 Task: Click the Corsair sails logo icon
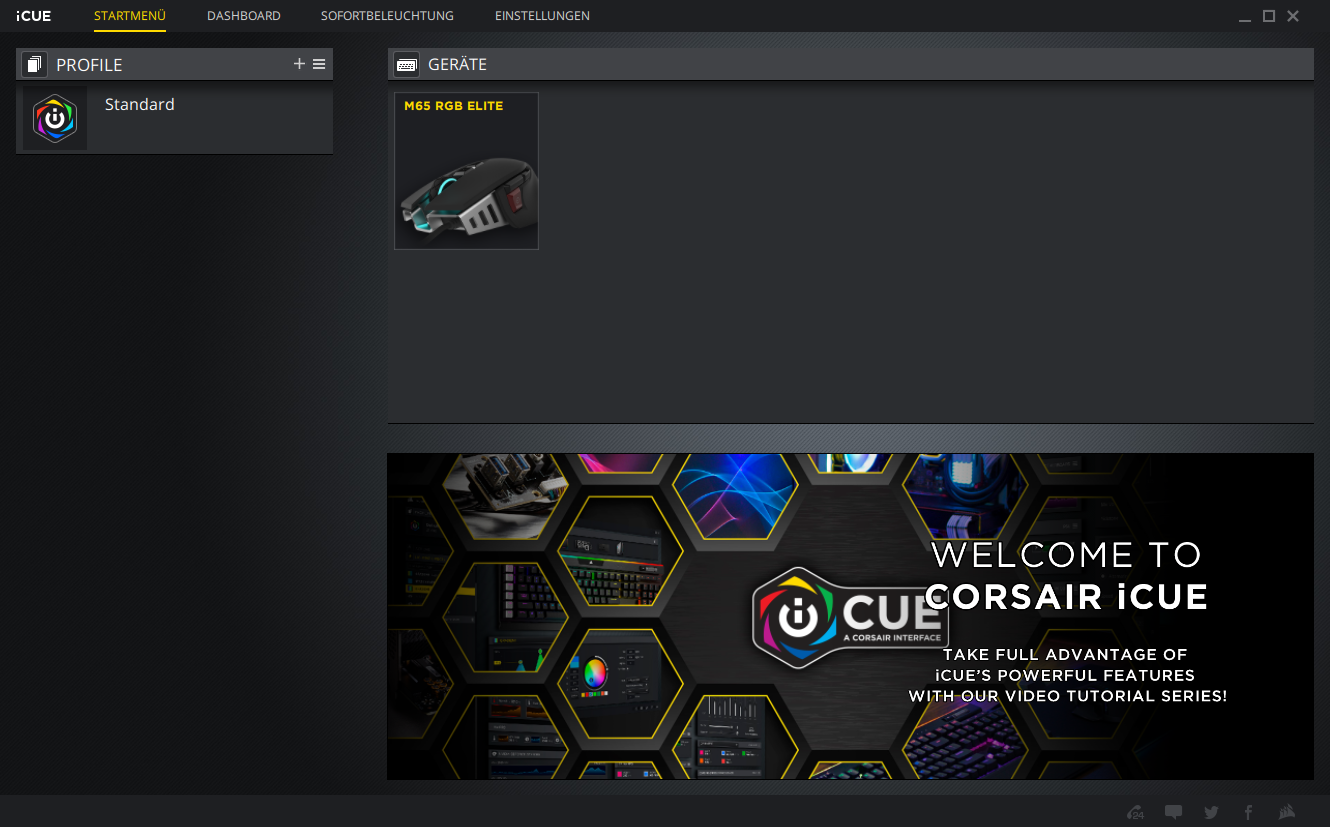(x=1288, y=812)
